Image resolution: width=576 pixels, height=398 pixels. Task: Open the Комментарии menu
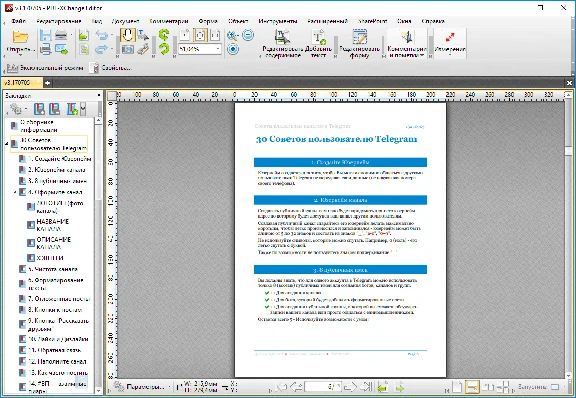click(x=169, y=21)
